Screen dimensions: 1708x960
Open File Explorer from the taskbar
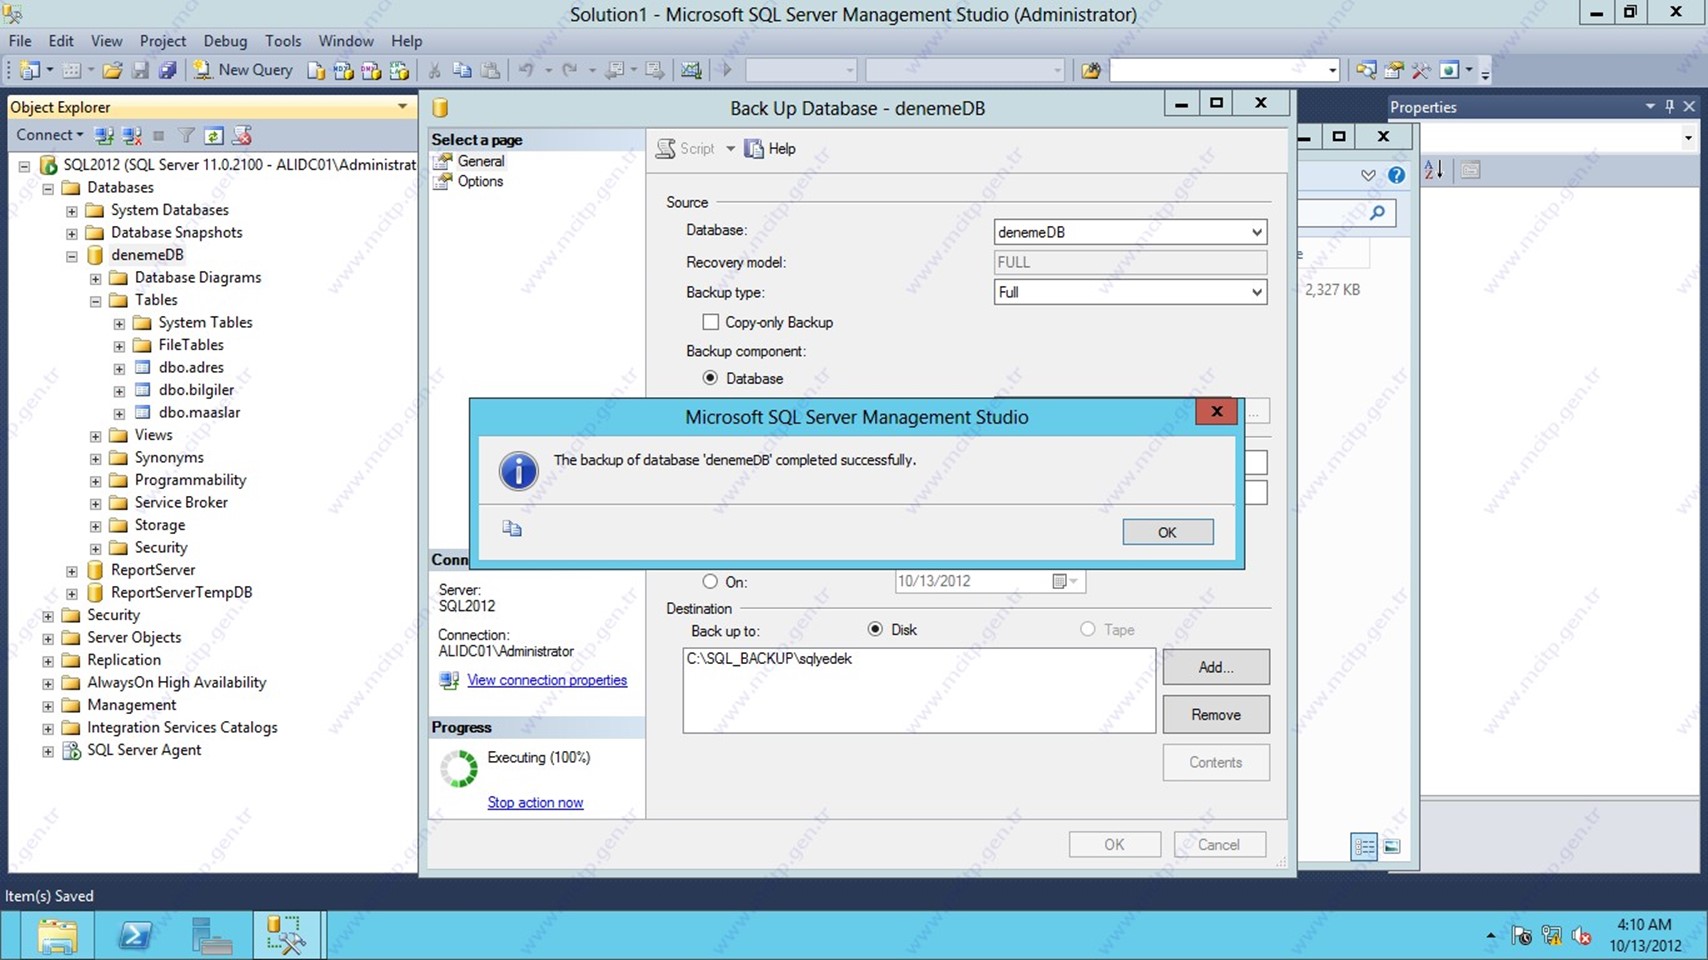coord(57,935)
